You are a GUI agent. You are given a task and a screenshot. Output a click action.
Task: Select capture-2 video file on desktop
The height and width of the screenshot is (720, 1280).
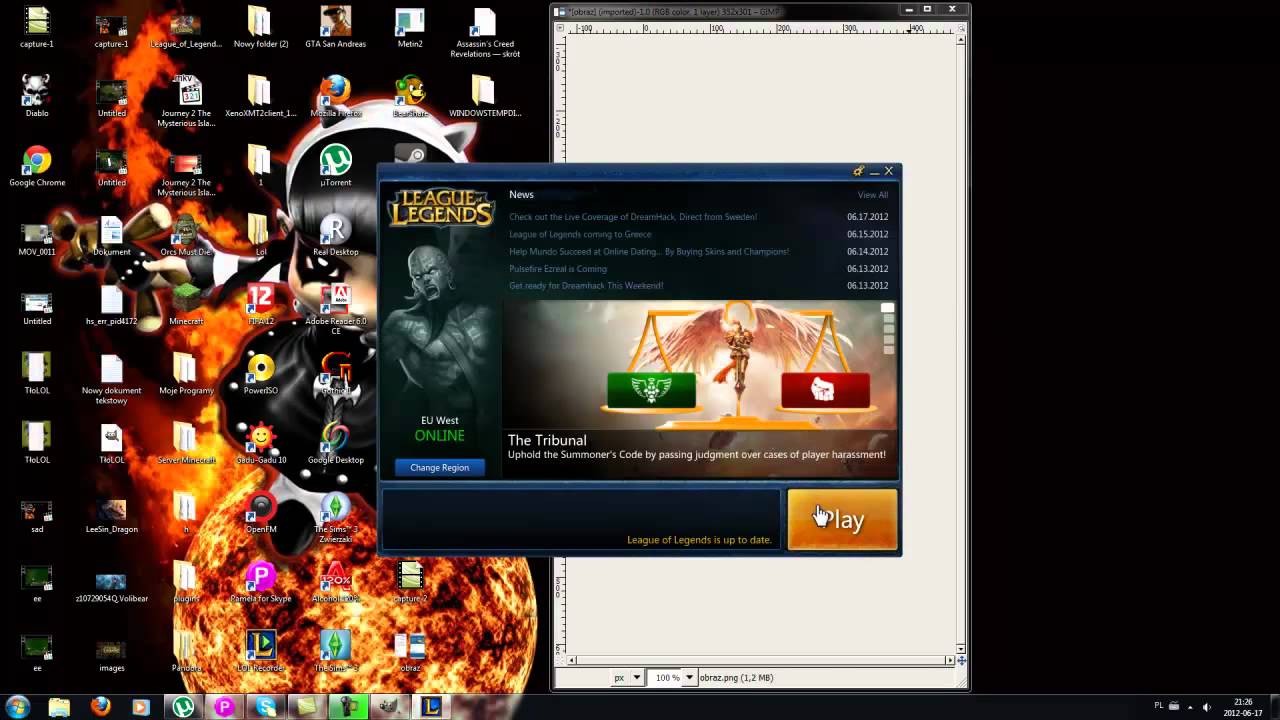tap(410, 581)
